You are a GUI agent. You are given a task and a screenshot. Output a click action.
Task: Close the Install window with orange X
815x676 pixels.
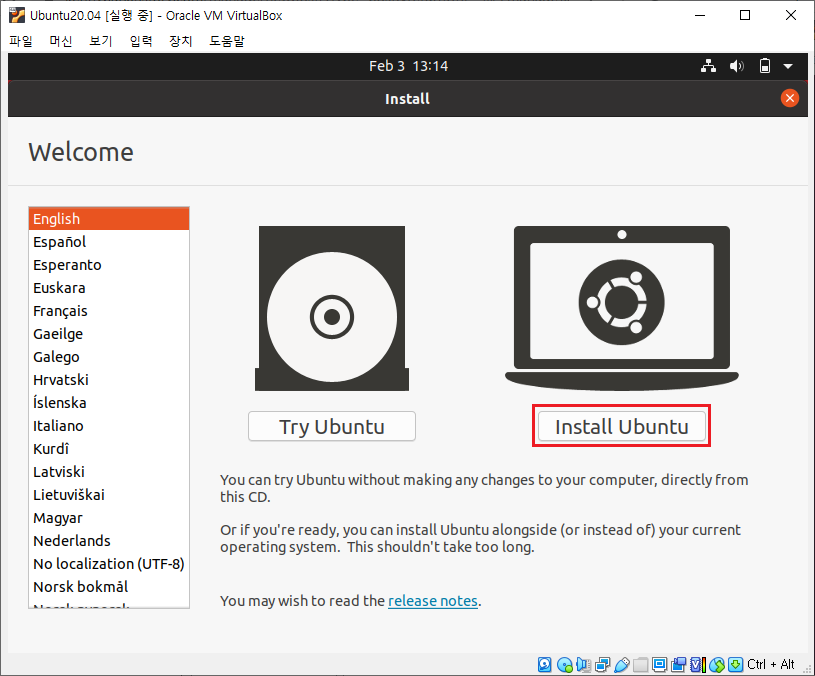(790, 98)
